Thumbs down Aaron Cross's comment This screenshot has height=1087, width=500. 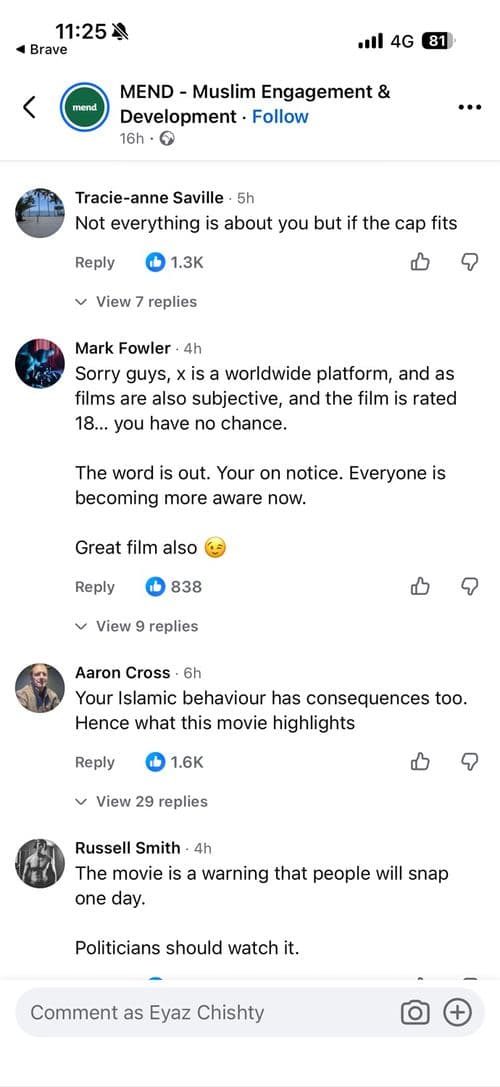coord(470,762)
